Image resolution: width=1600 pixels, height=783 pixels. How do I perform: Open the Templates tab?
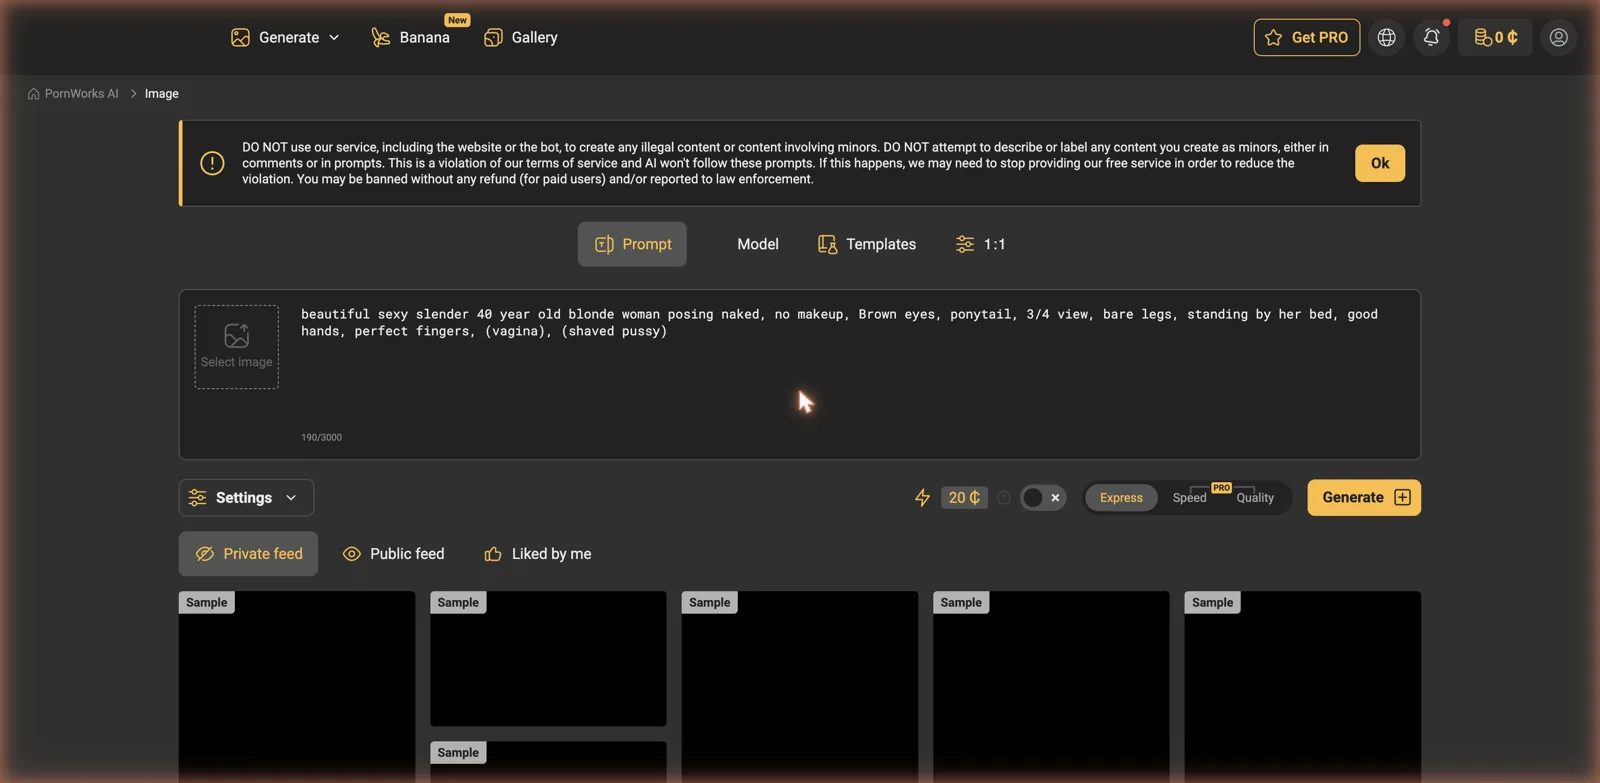point(867,244)
